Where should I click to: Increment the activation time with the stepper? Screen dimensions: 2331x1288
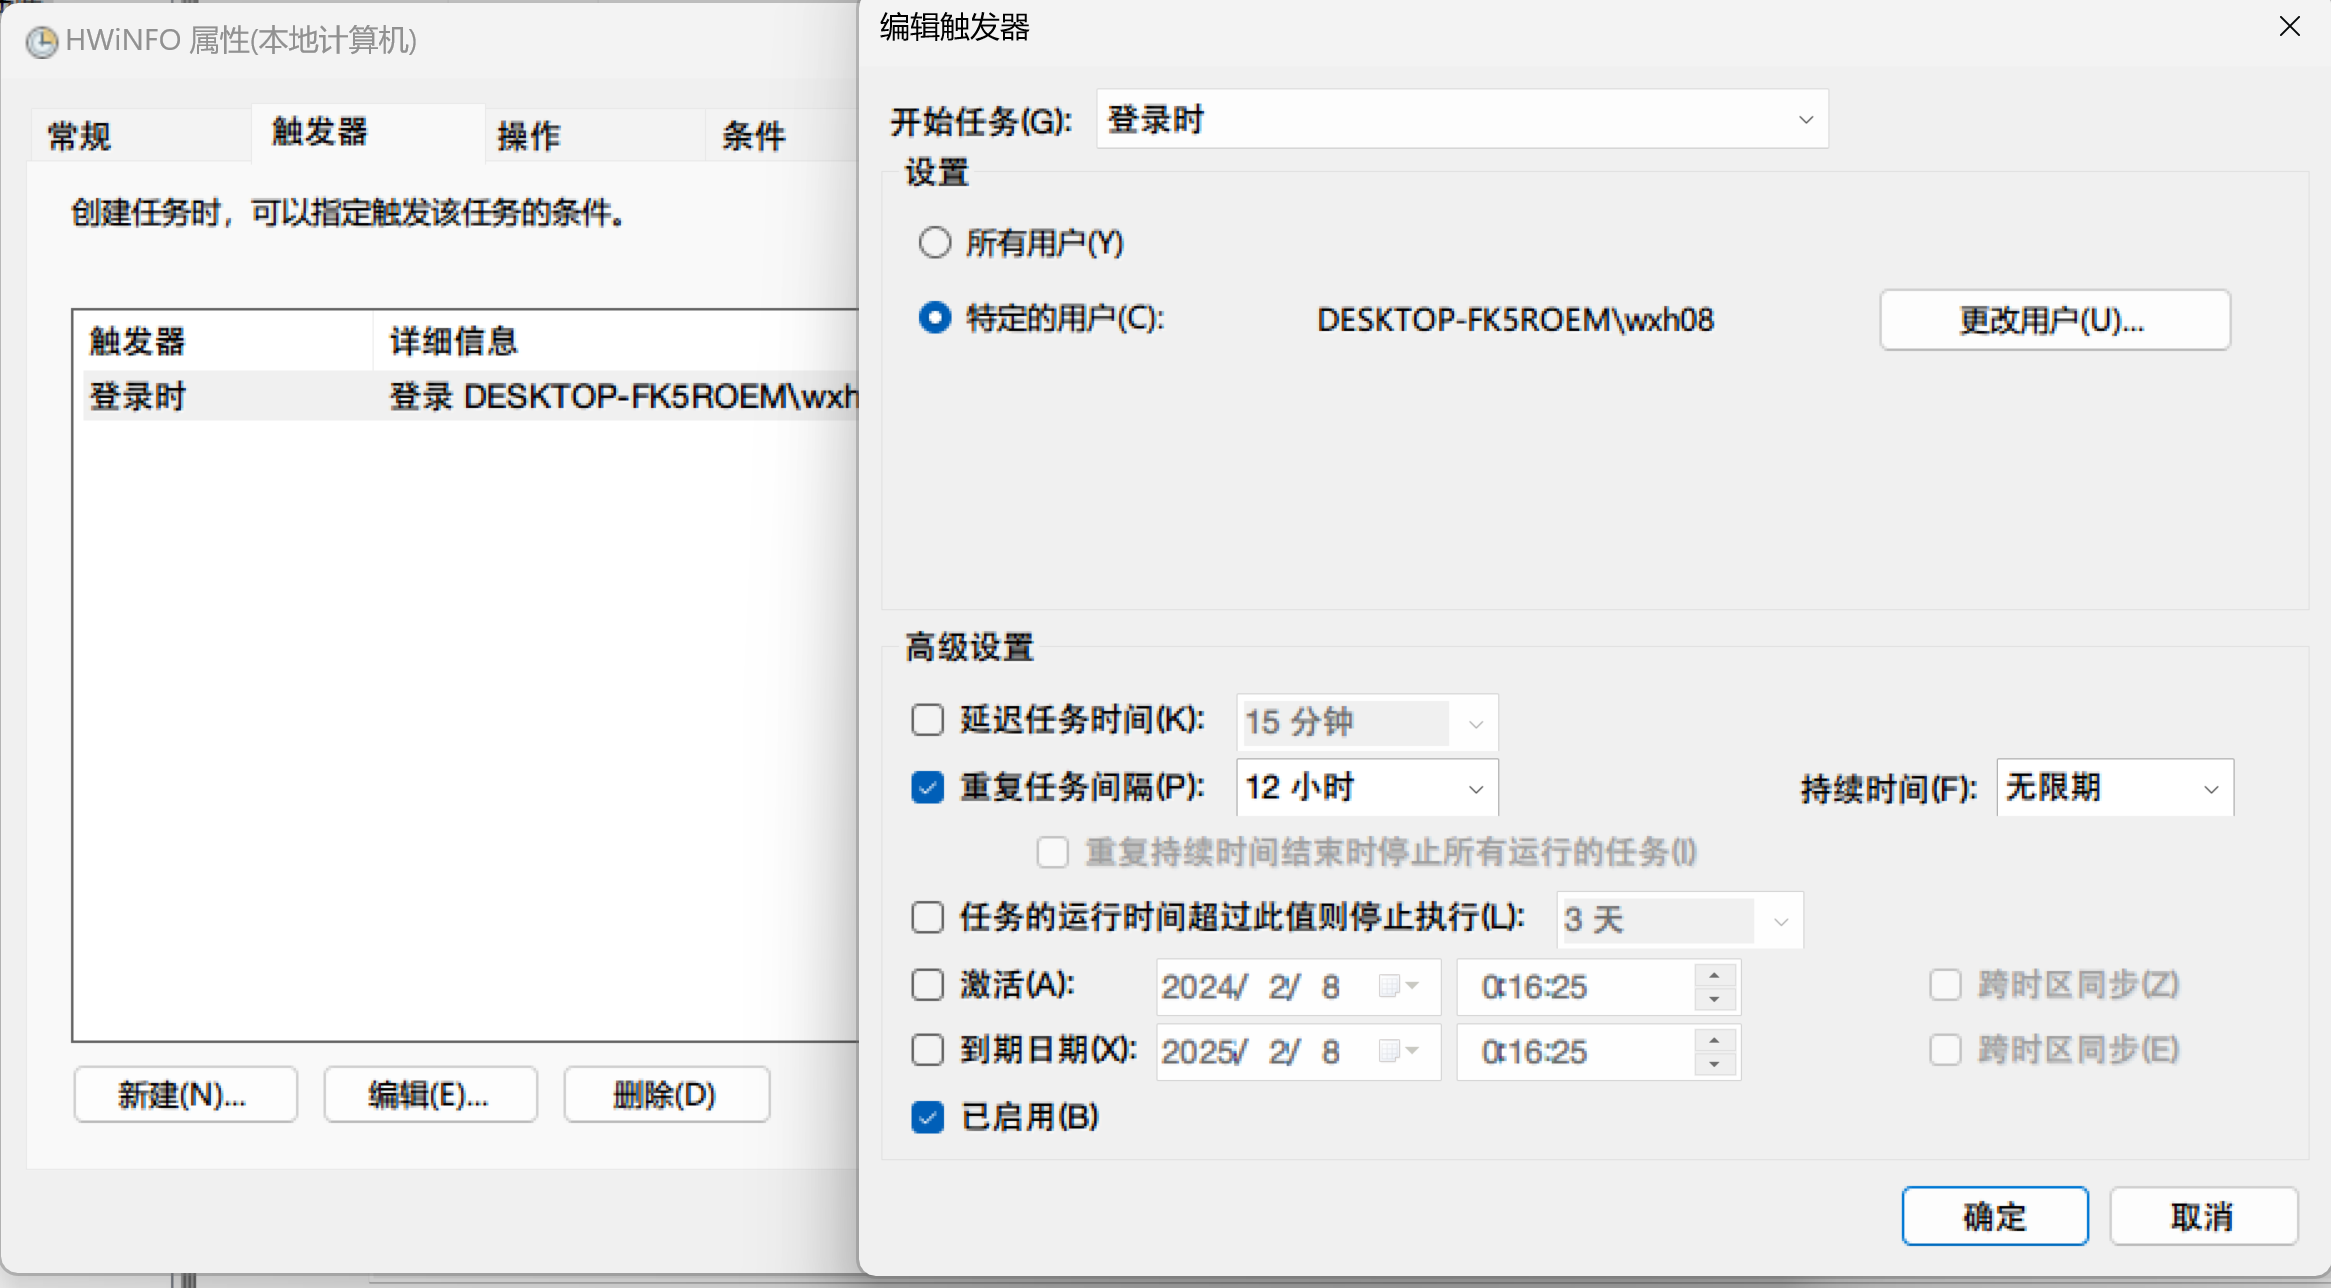click(1714, 976)
